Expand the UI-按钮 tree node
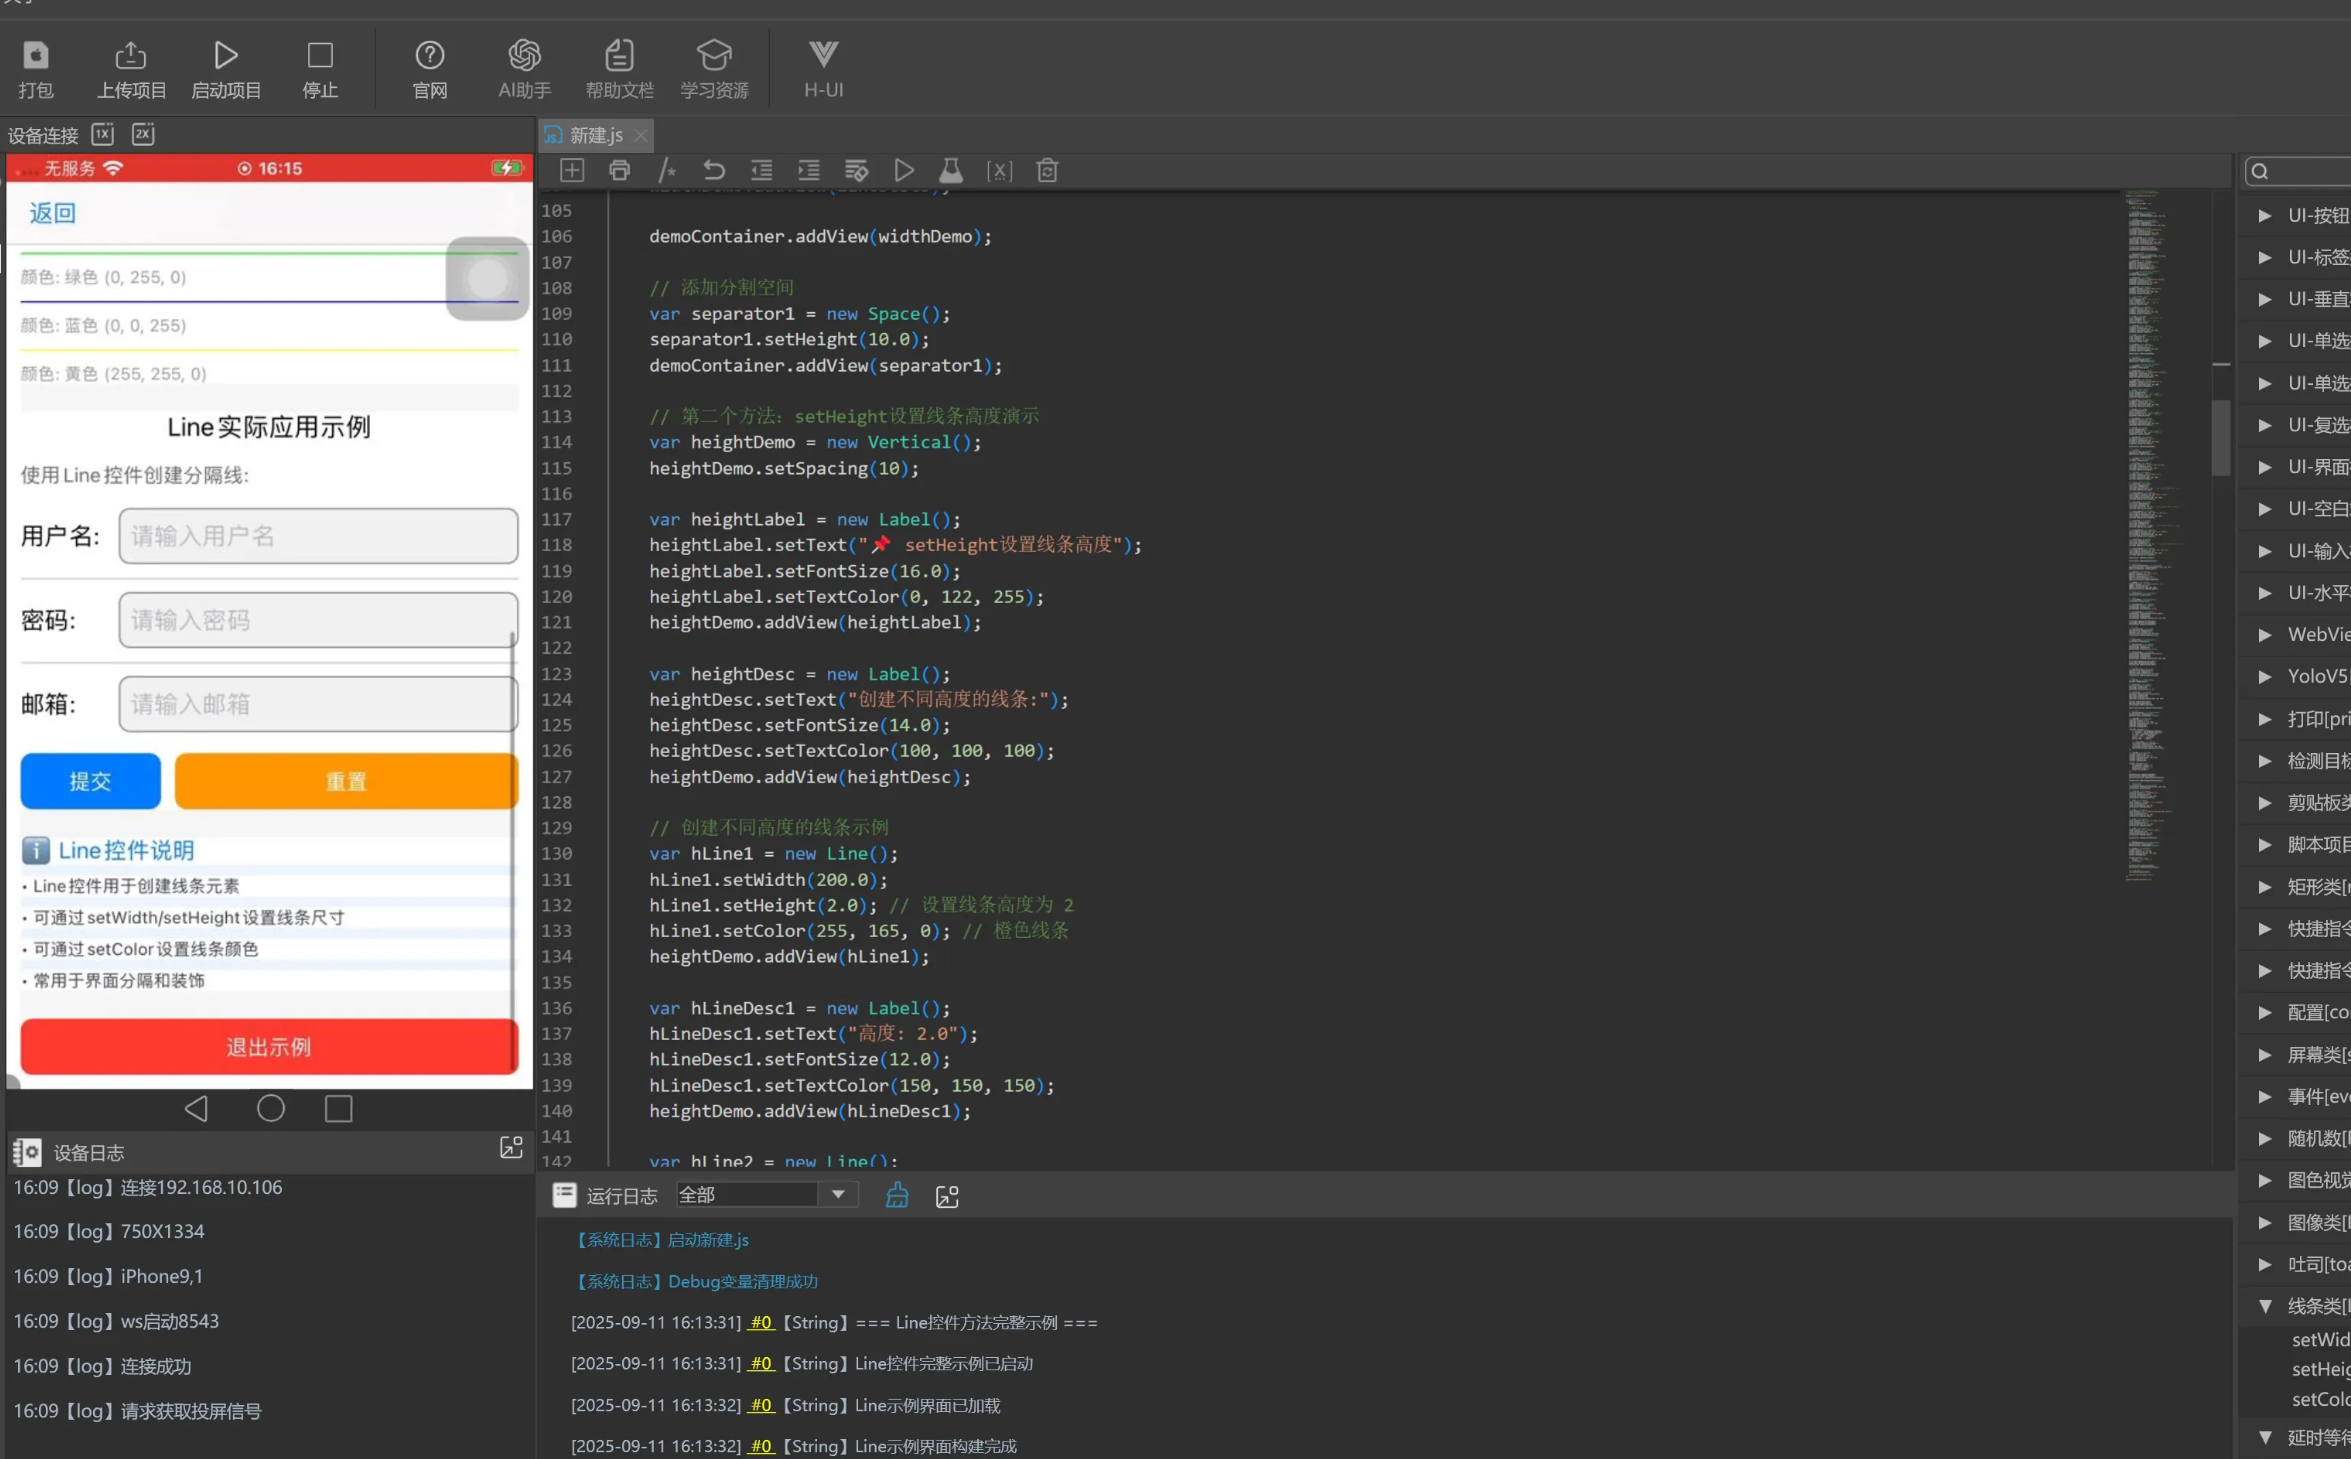 (2266, 216)
